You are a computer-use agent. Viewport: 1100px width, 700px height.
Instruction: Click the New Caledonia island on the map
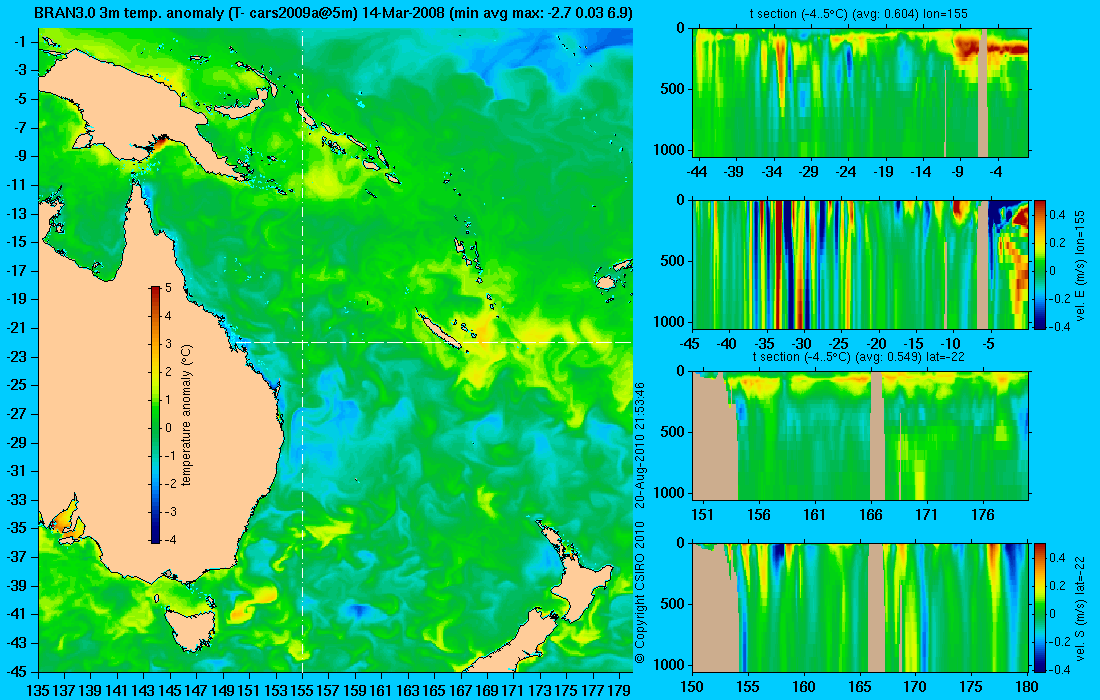439,330
